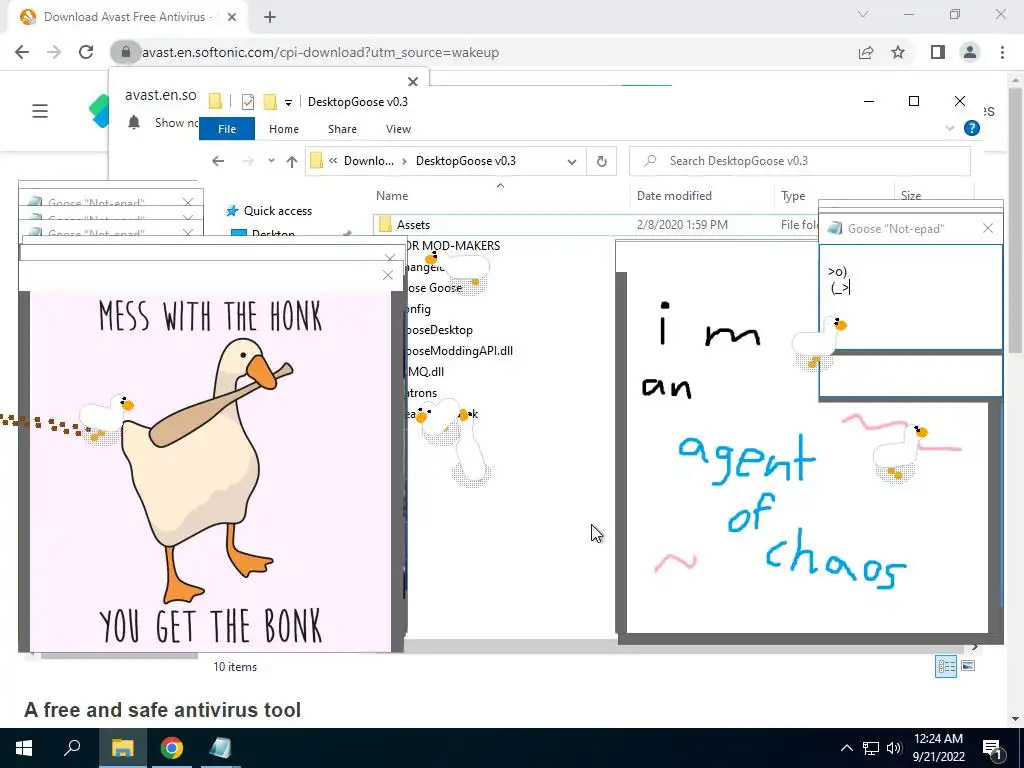Image resolution: width=1024 pixels, height=768 pixels.
Task: Click Downloads breadcrumb in Explorer path
Action: [369, 161]
